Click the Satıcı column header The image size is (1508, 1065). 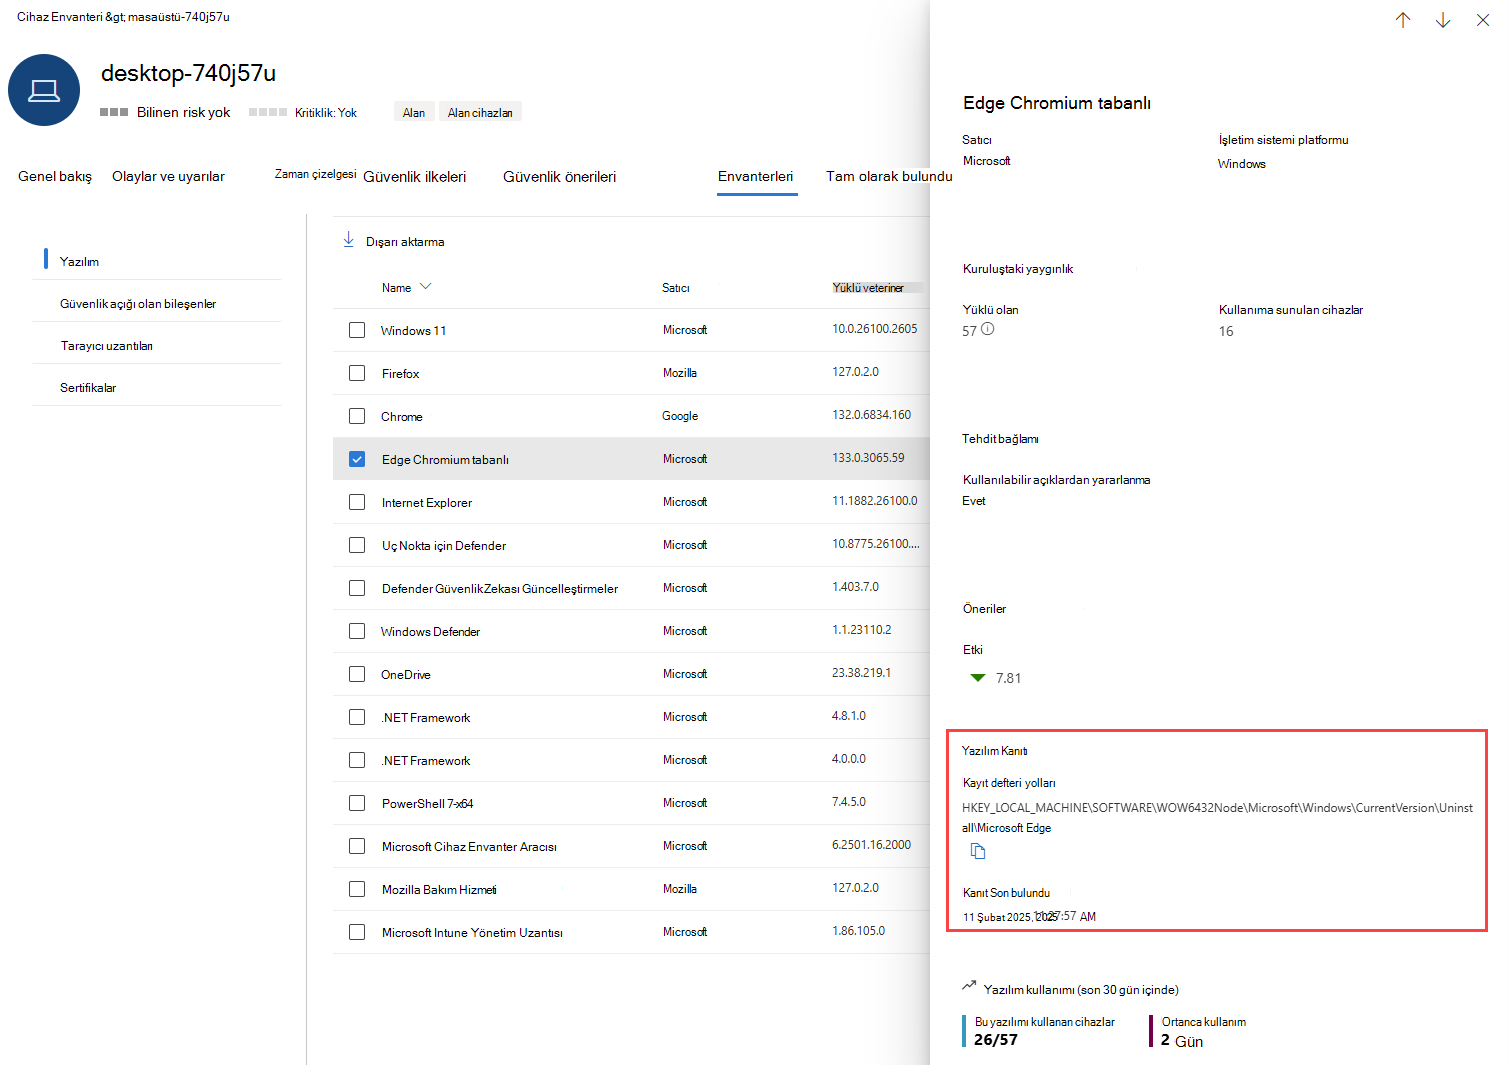(x=676, y=288)
